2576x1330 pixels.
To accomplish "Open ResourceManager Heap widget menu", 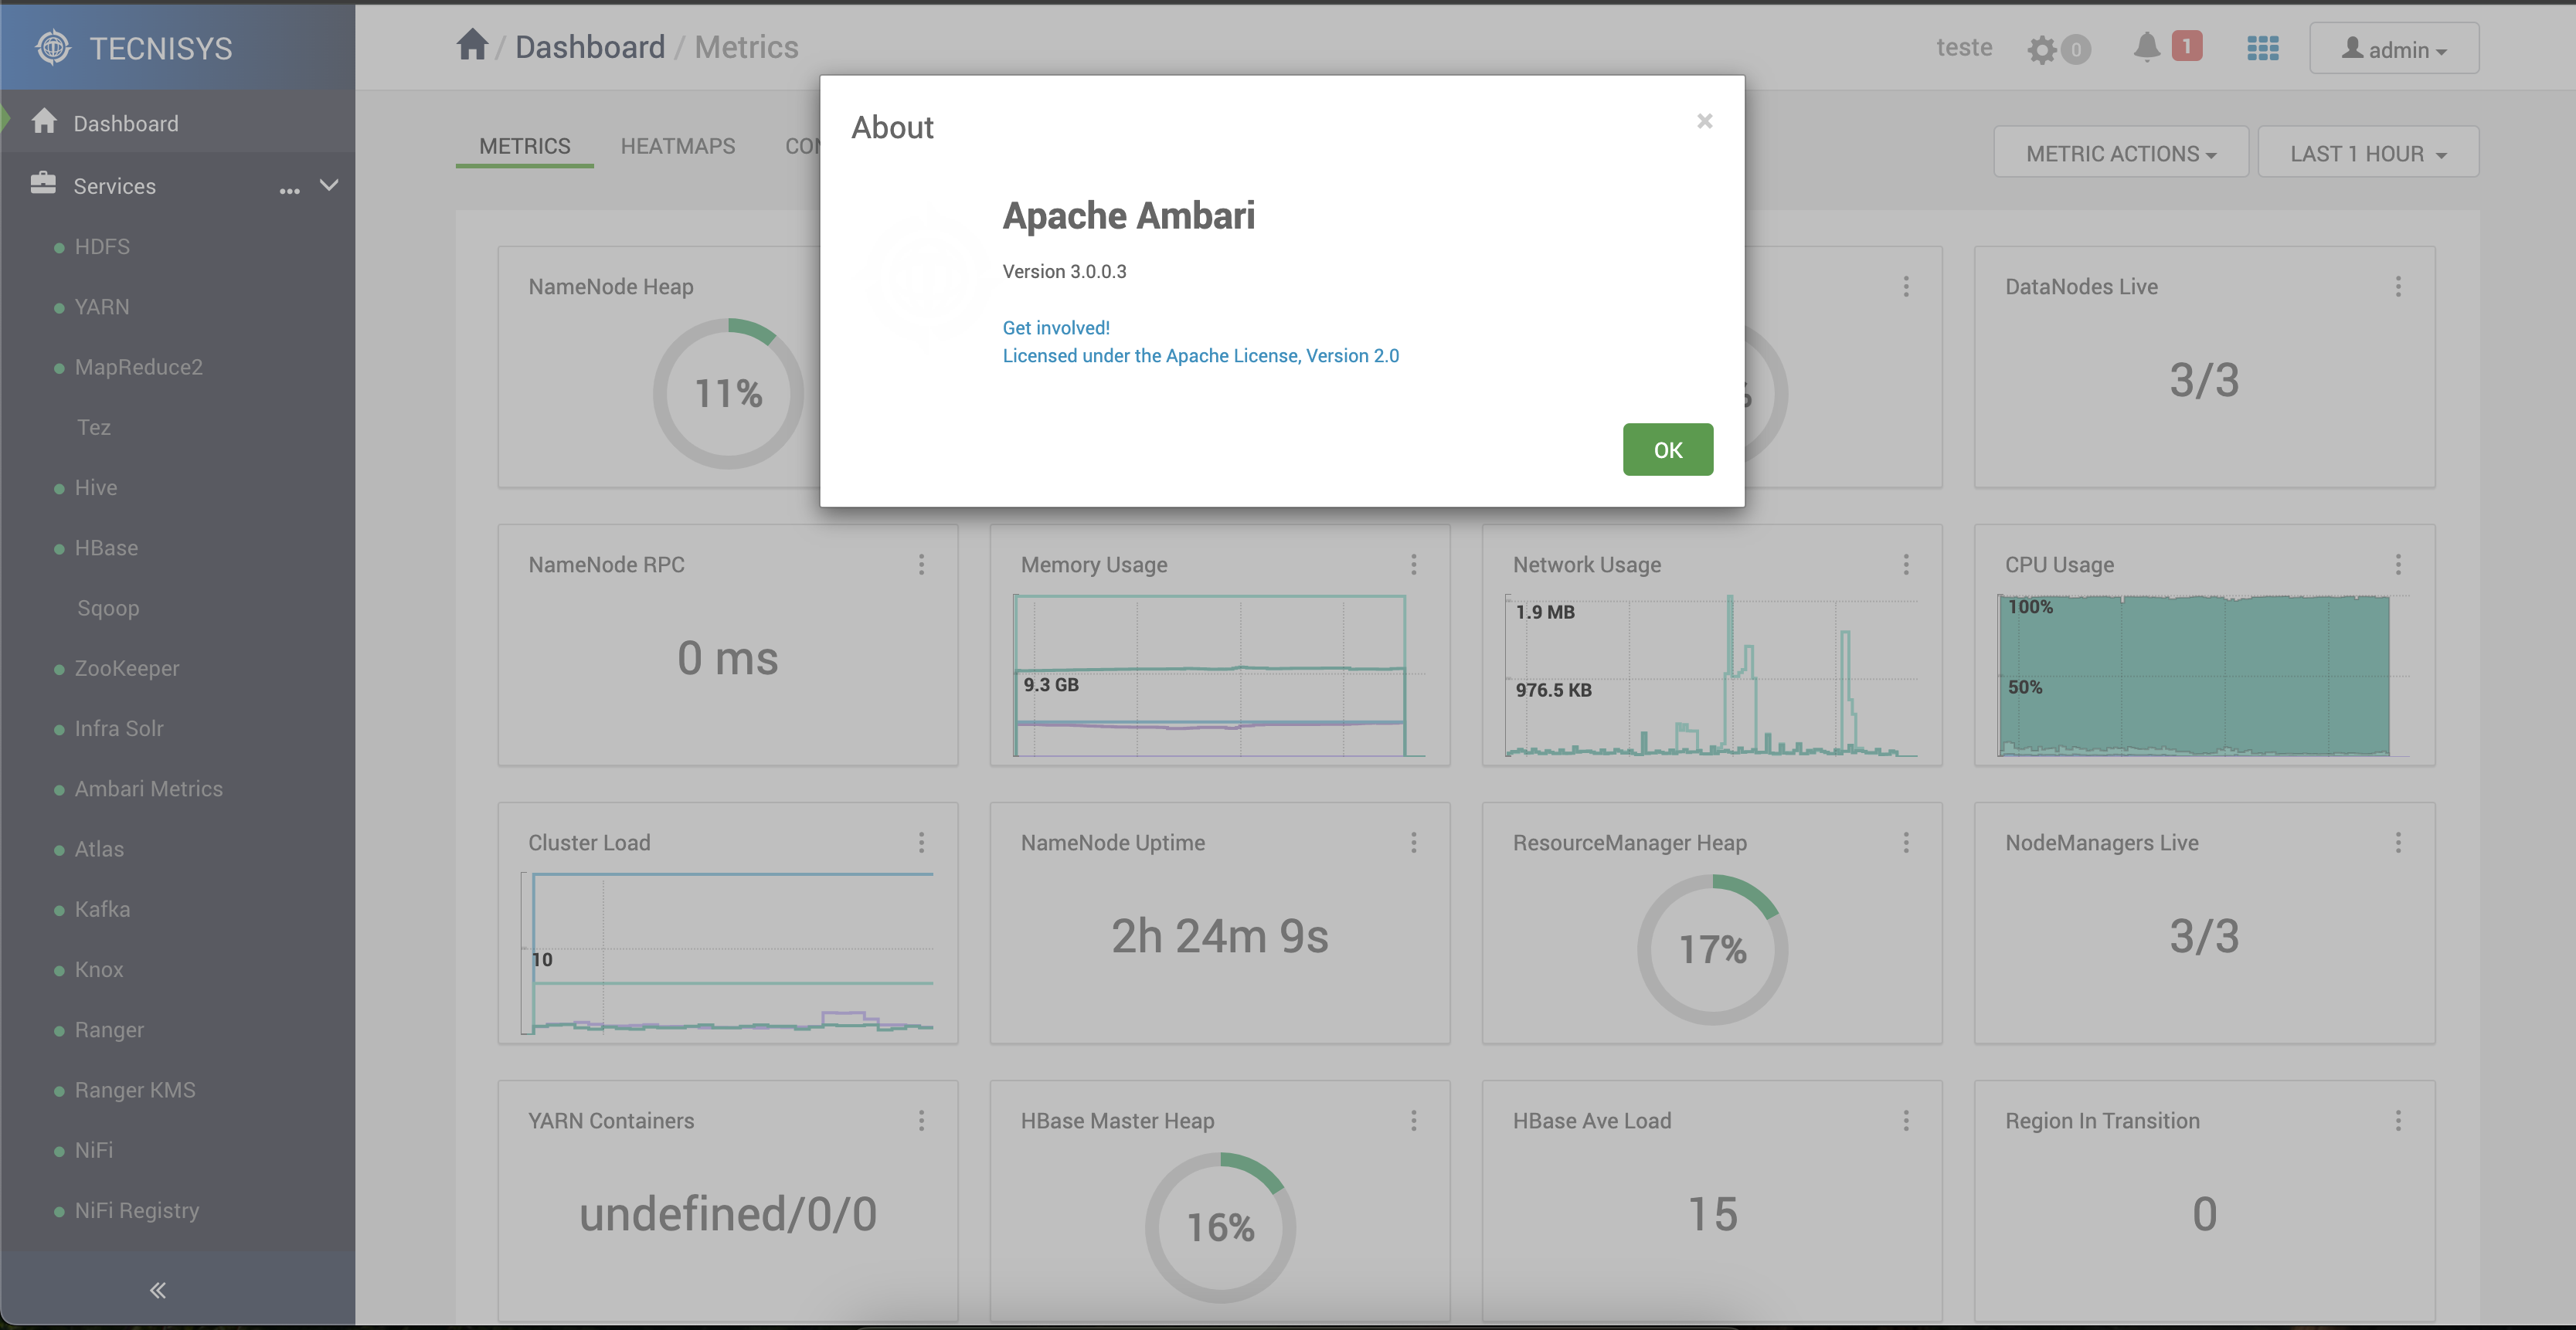I will (x=1906, y=843).
